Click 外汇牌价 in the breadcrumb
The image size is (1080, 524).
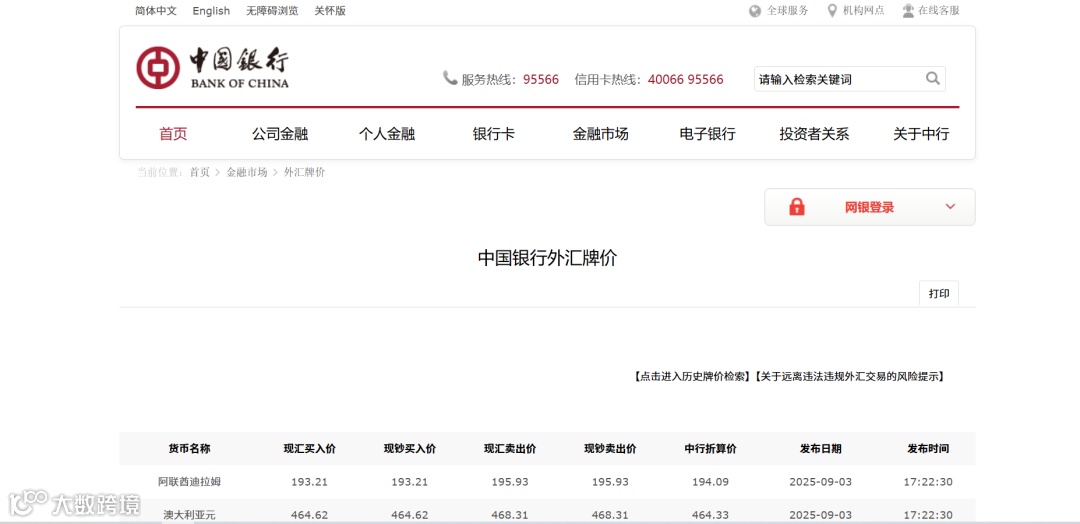tap(304, 172)
